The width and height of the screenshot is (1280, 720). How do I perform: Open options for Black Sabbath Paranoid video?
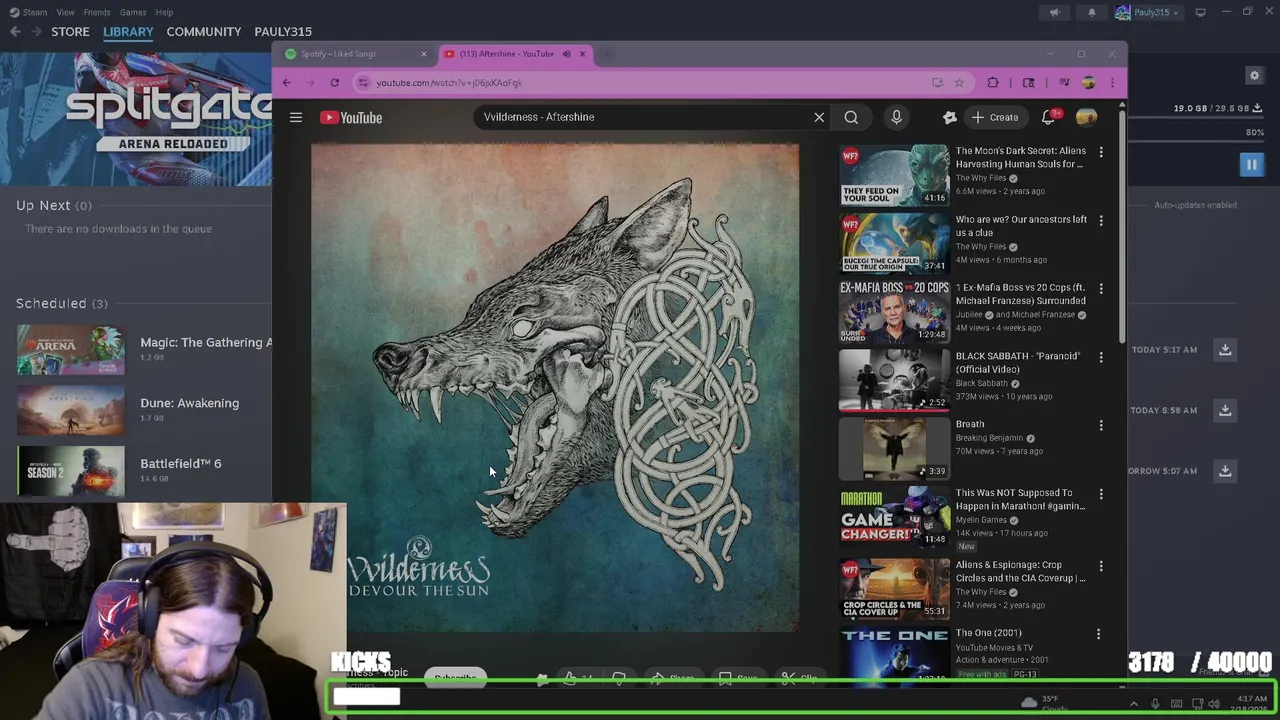pos(1101,357)
